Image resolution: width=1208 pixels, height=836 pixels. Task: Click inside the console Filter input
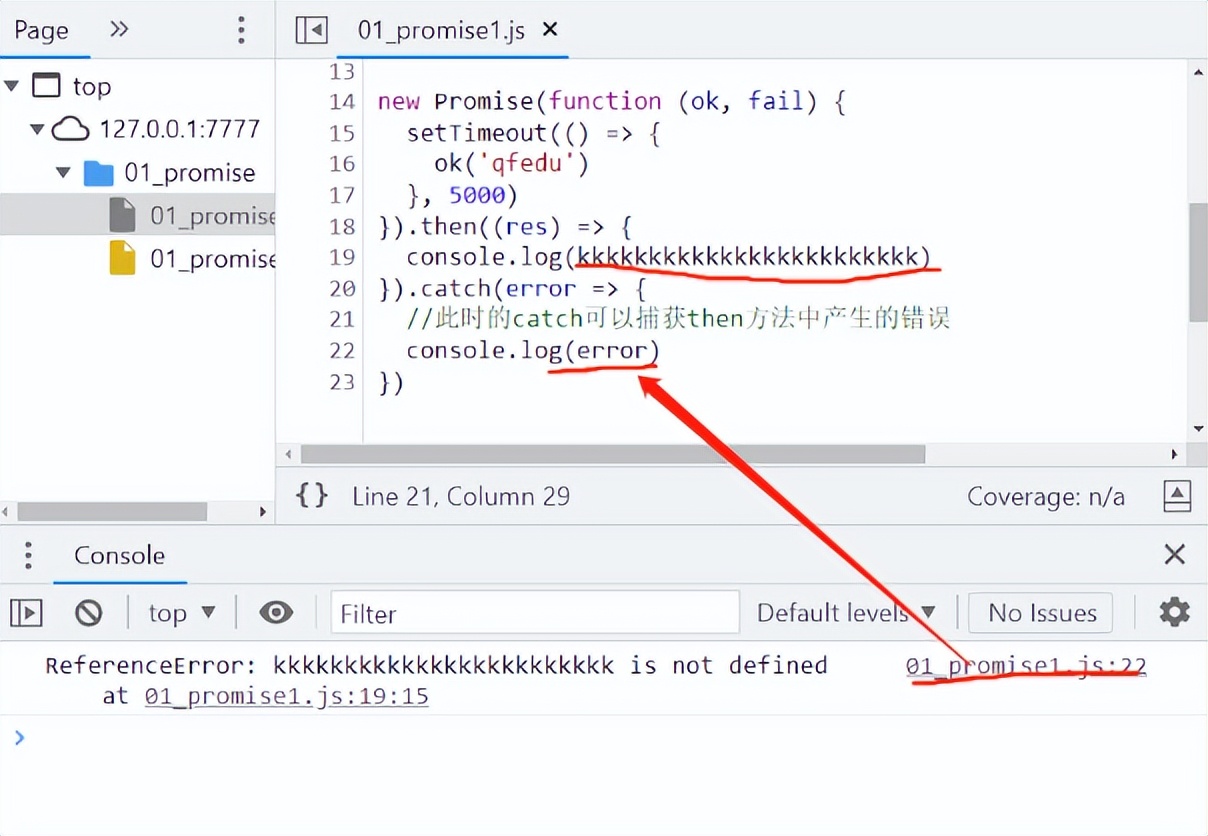(x=534, y=612)
